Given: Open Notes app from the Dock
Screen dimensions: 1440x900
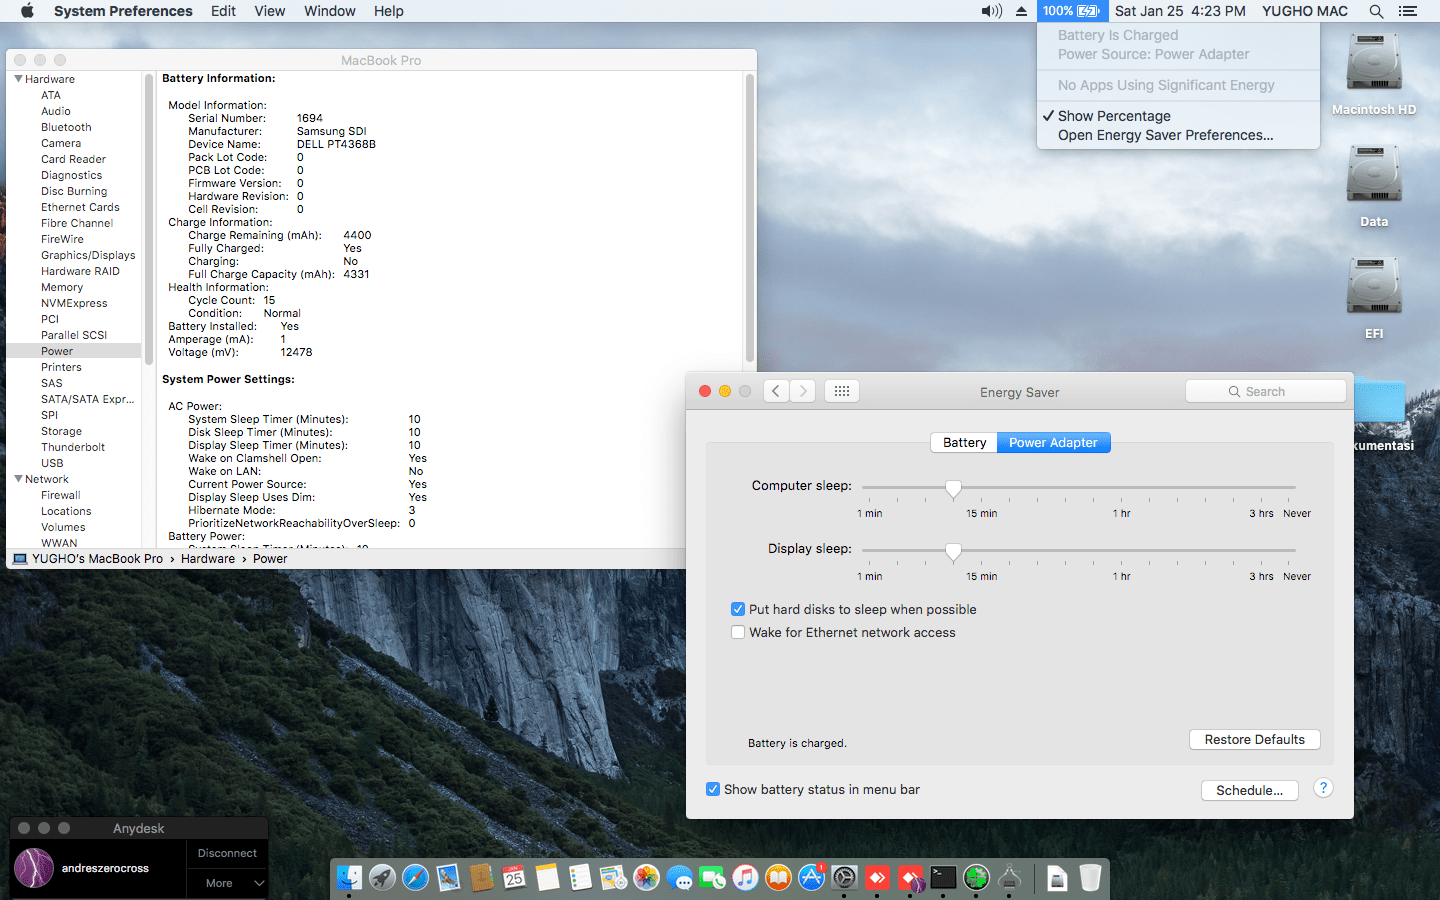Looking at the screenshot, I should (x=547, y=877).
